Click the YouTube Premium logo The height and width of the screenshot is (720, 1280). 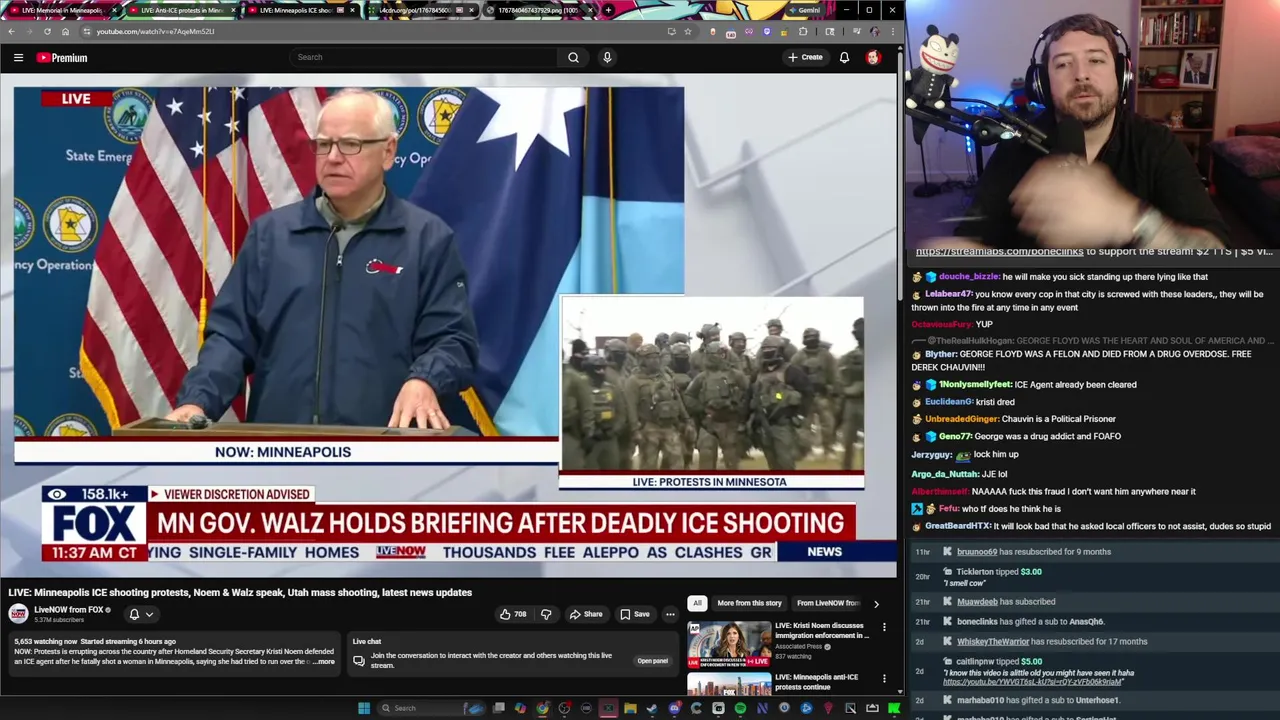pos(62,58)
